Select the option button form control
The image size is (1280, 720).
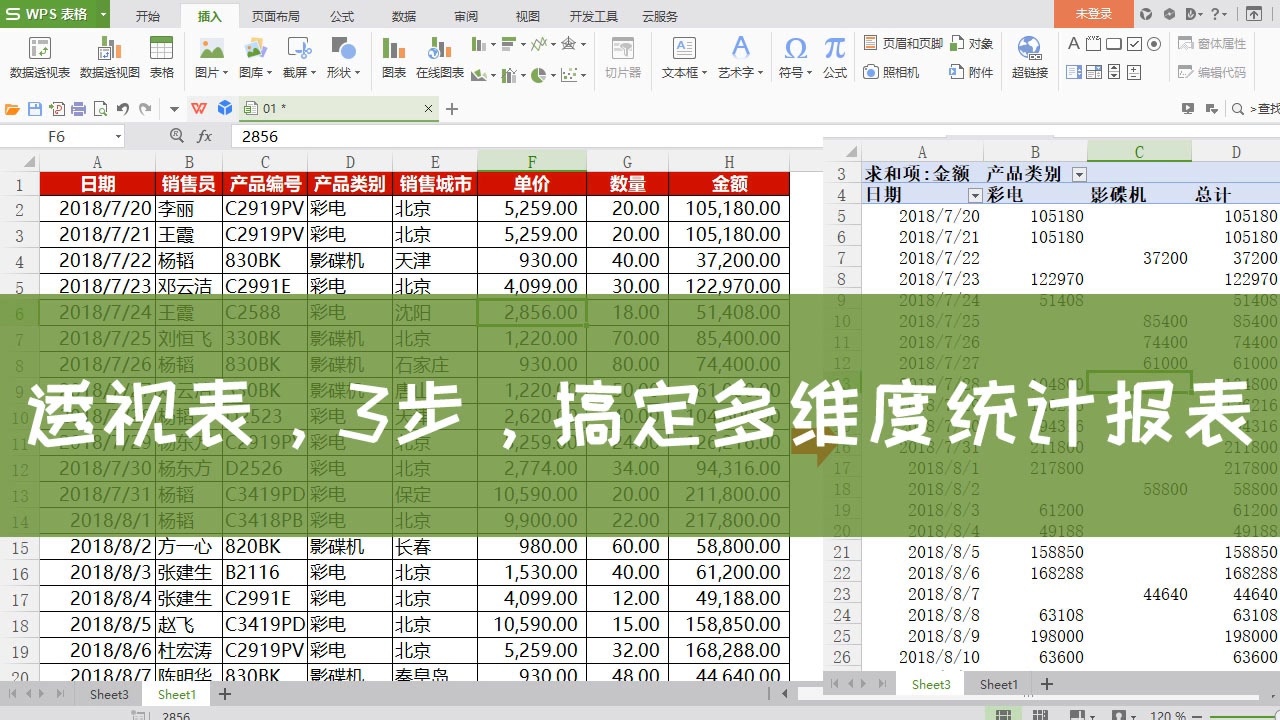tap(1154, 44)
